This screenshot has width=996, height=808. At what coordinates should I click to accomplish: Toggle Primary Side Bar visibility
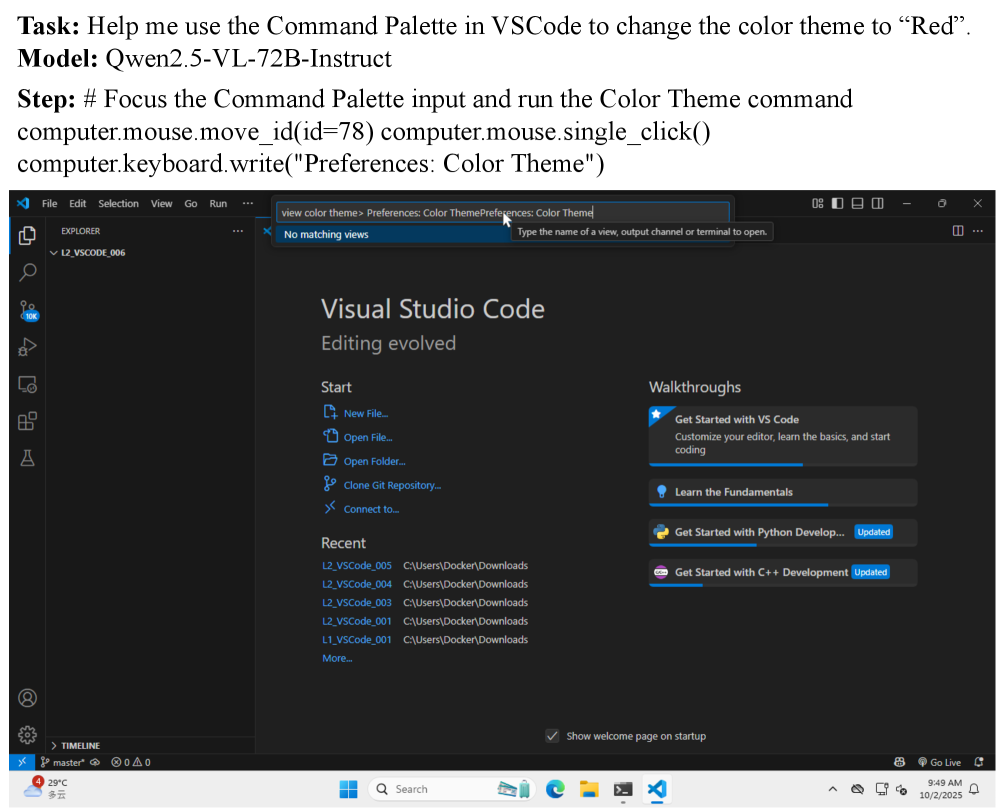pyautogui.click(x=837, y=203)
